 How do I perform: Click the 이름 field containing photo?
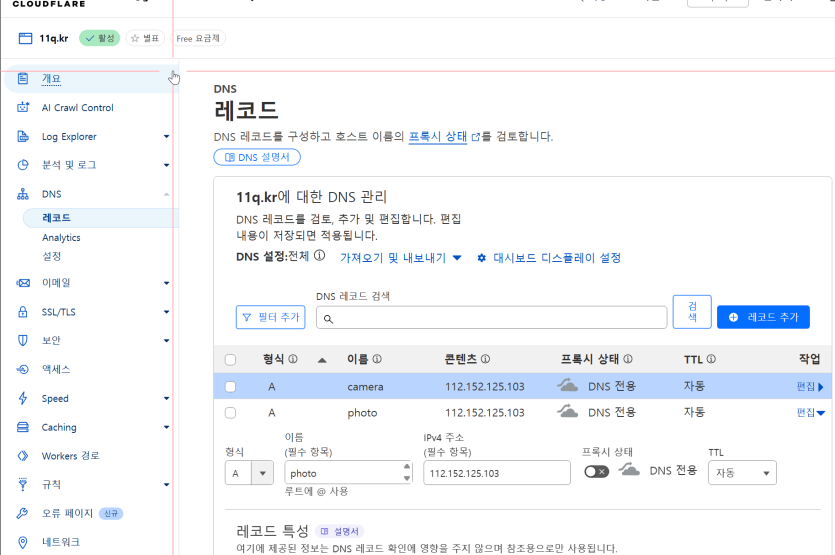pos(348,472)
